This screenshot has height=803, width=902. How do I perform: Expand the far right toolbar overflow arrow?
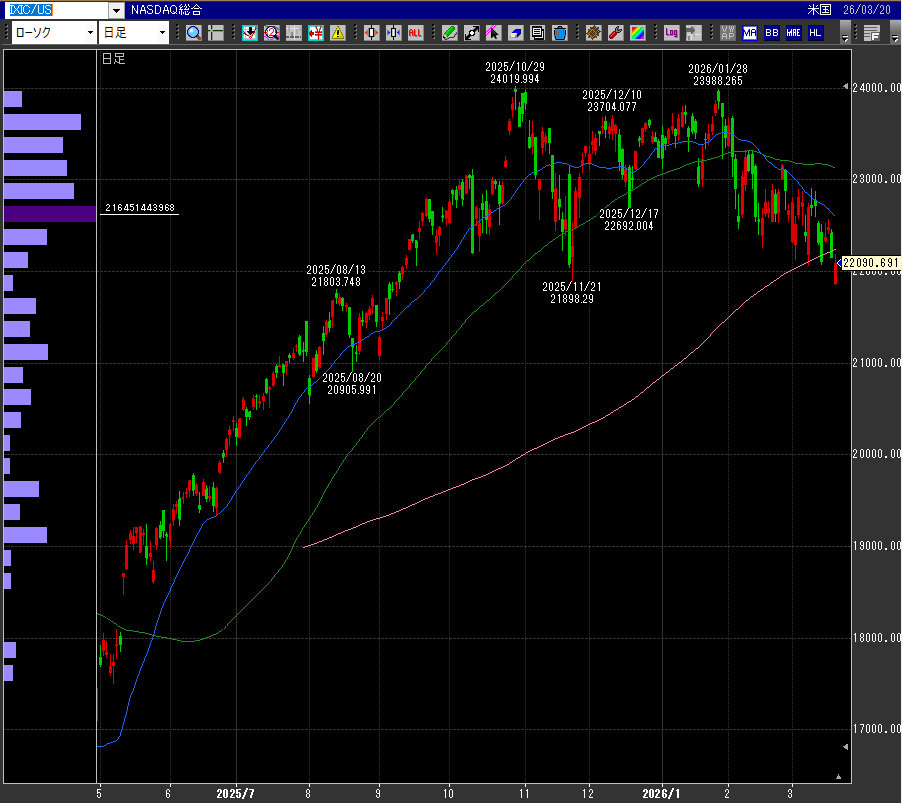(894, 33)
